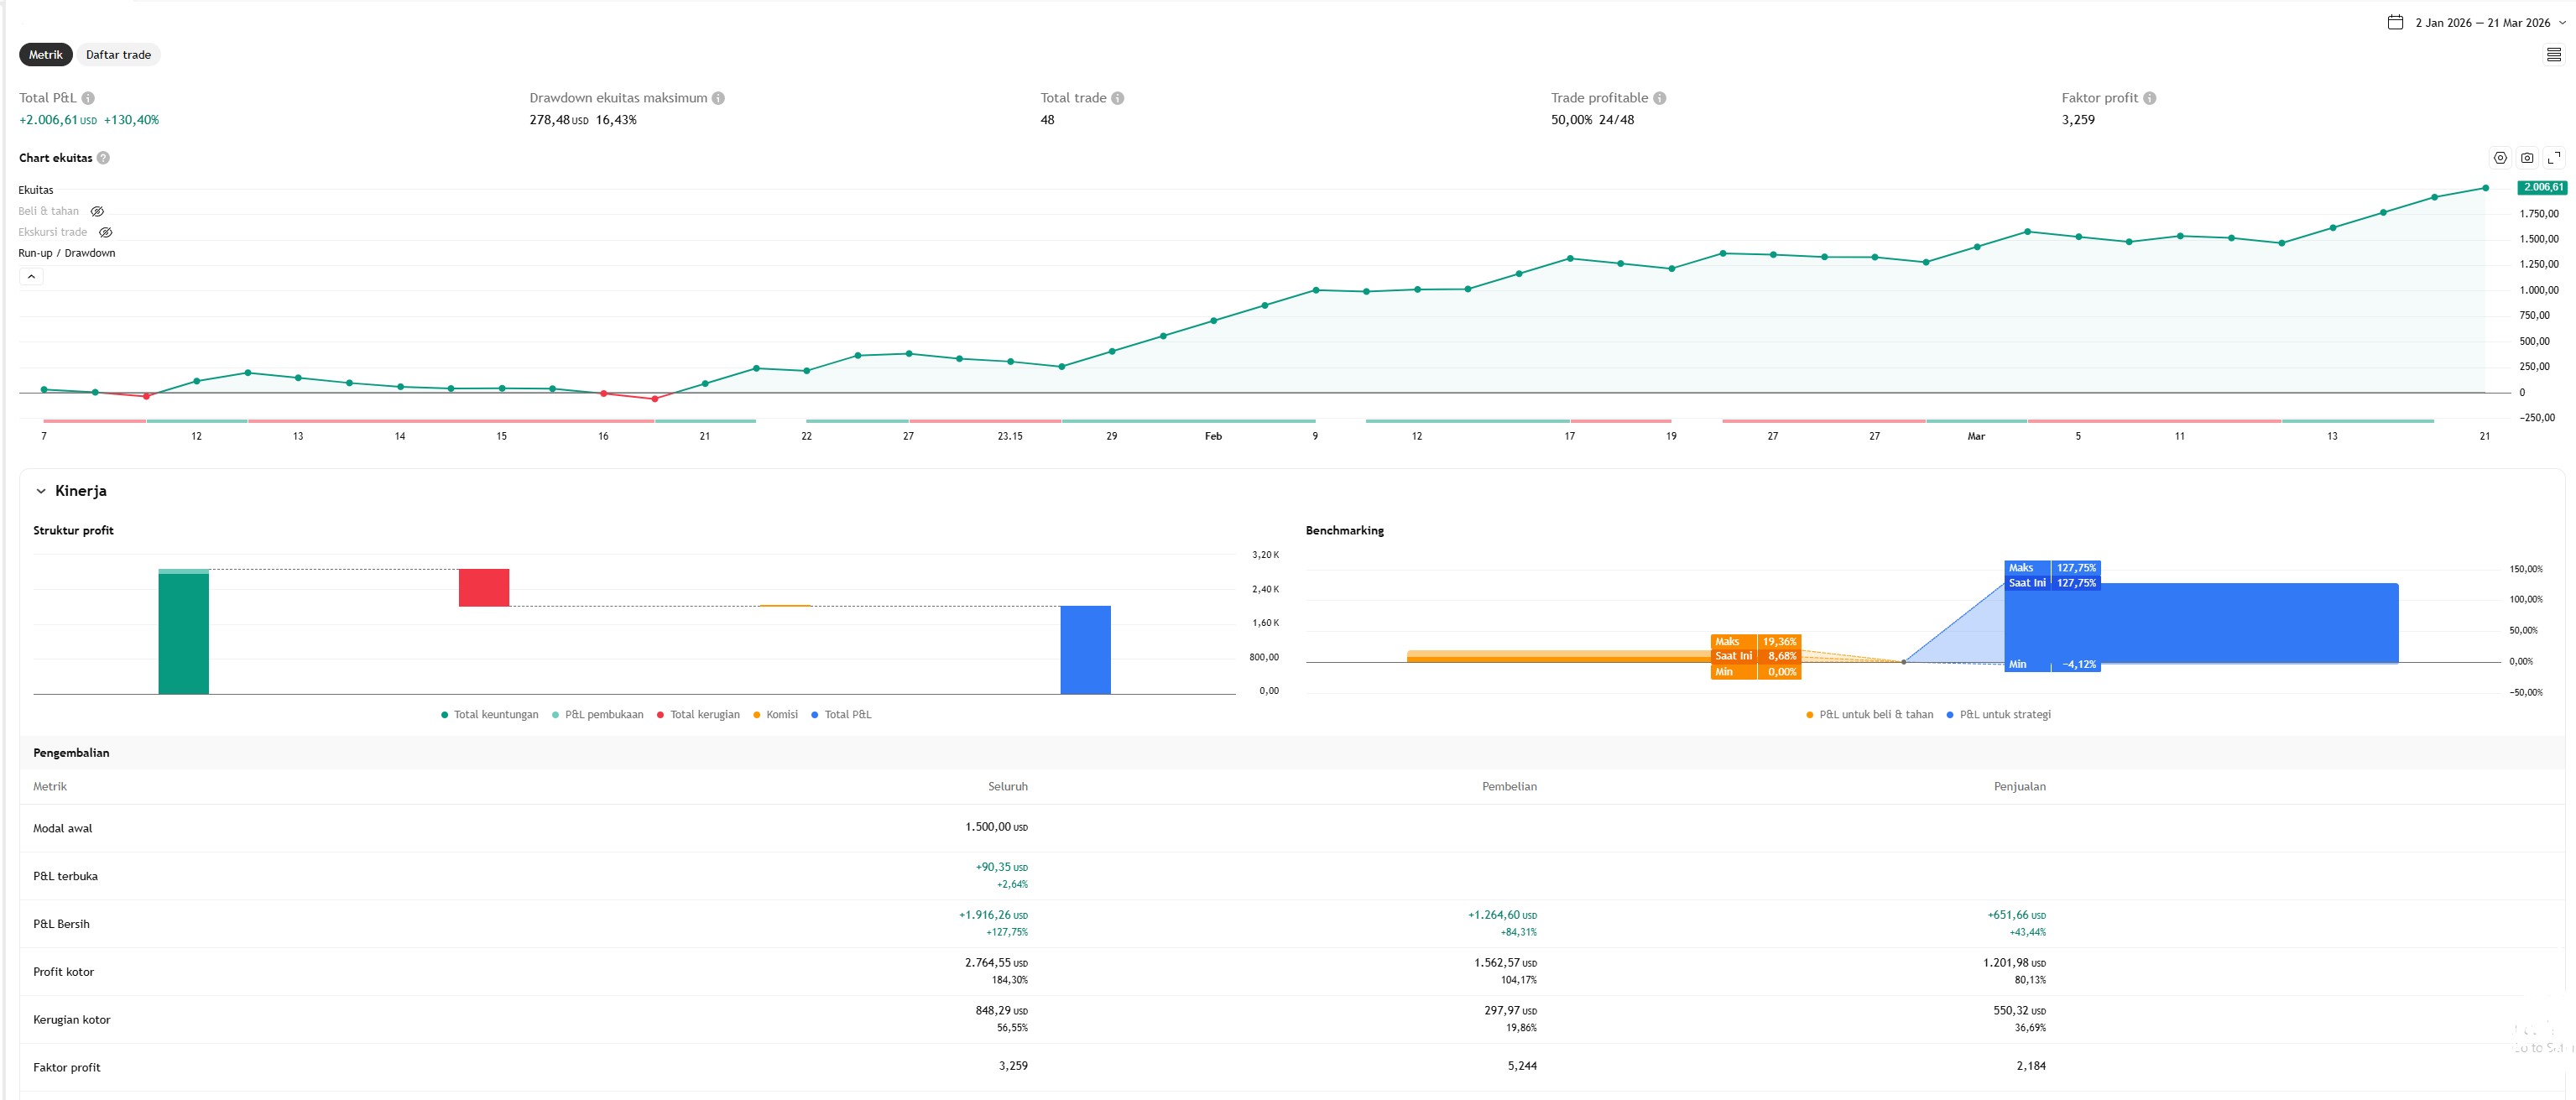Toggle the Run-up / Drawdown legend label
The width and height of the screenshot is (2576, 1100).
point(66,253)
